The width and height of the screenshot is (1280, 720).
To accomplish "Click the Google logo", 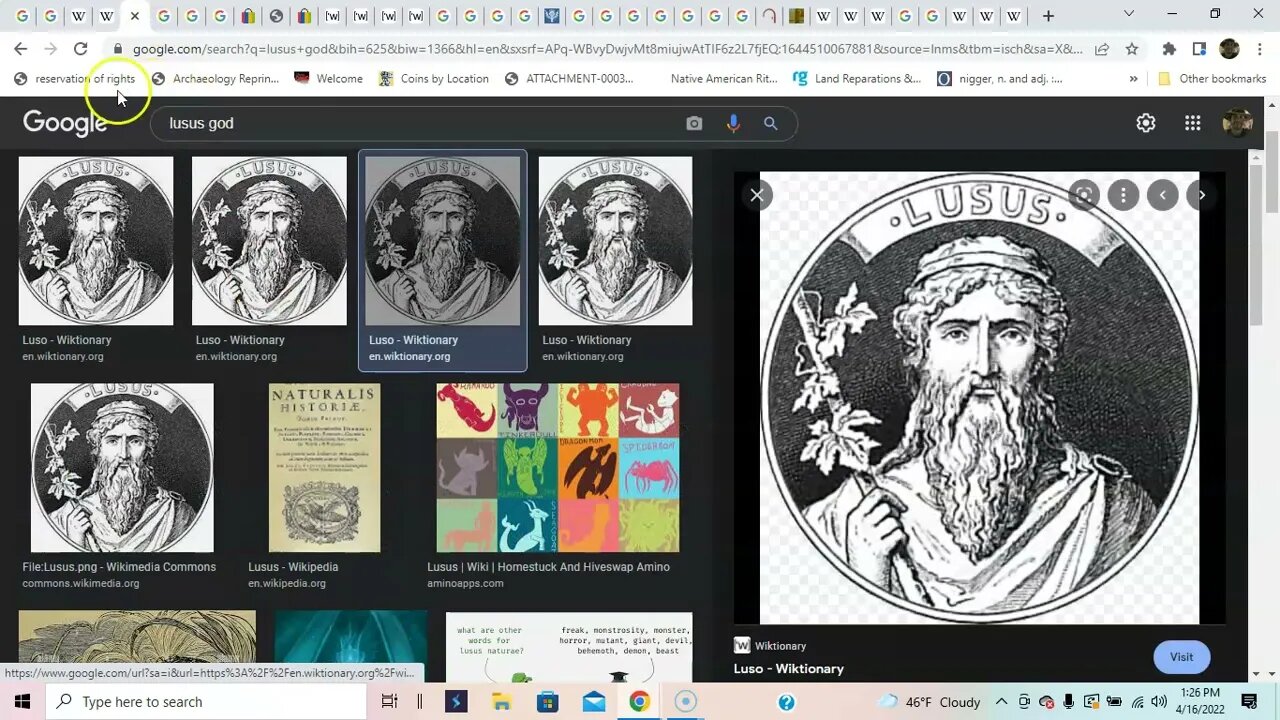I will pyautogui.click(x=65, y=123).
